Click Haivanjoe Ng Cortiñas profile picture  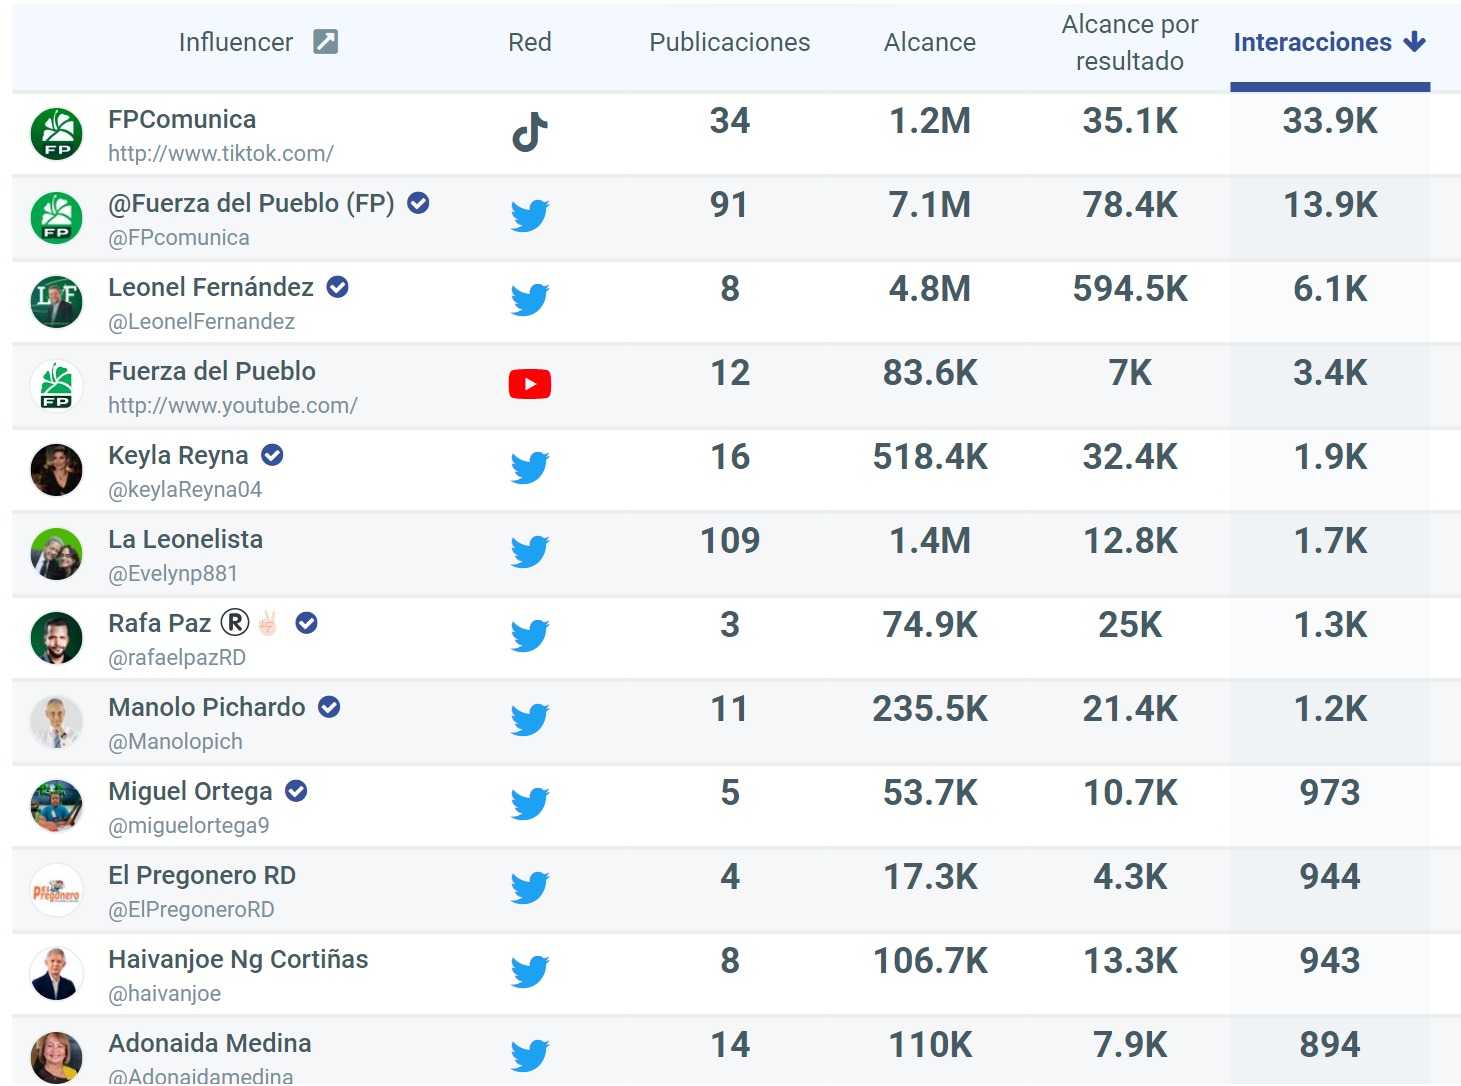coord(57,974)
